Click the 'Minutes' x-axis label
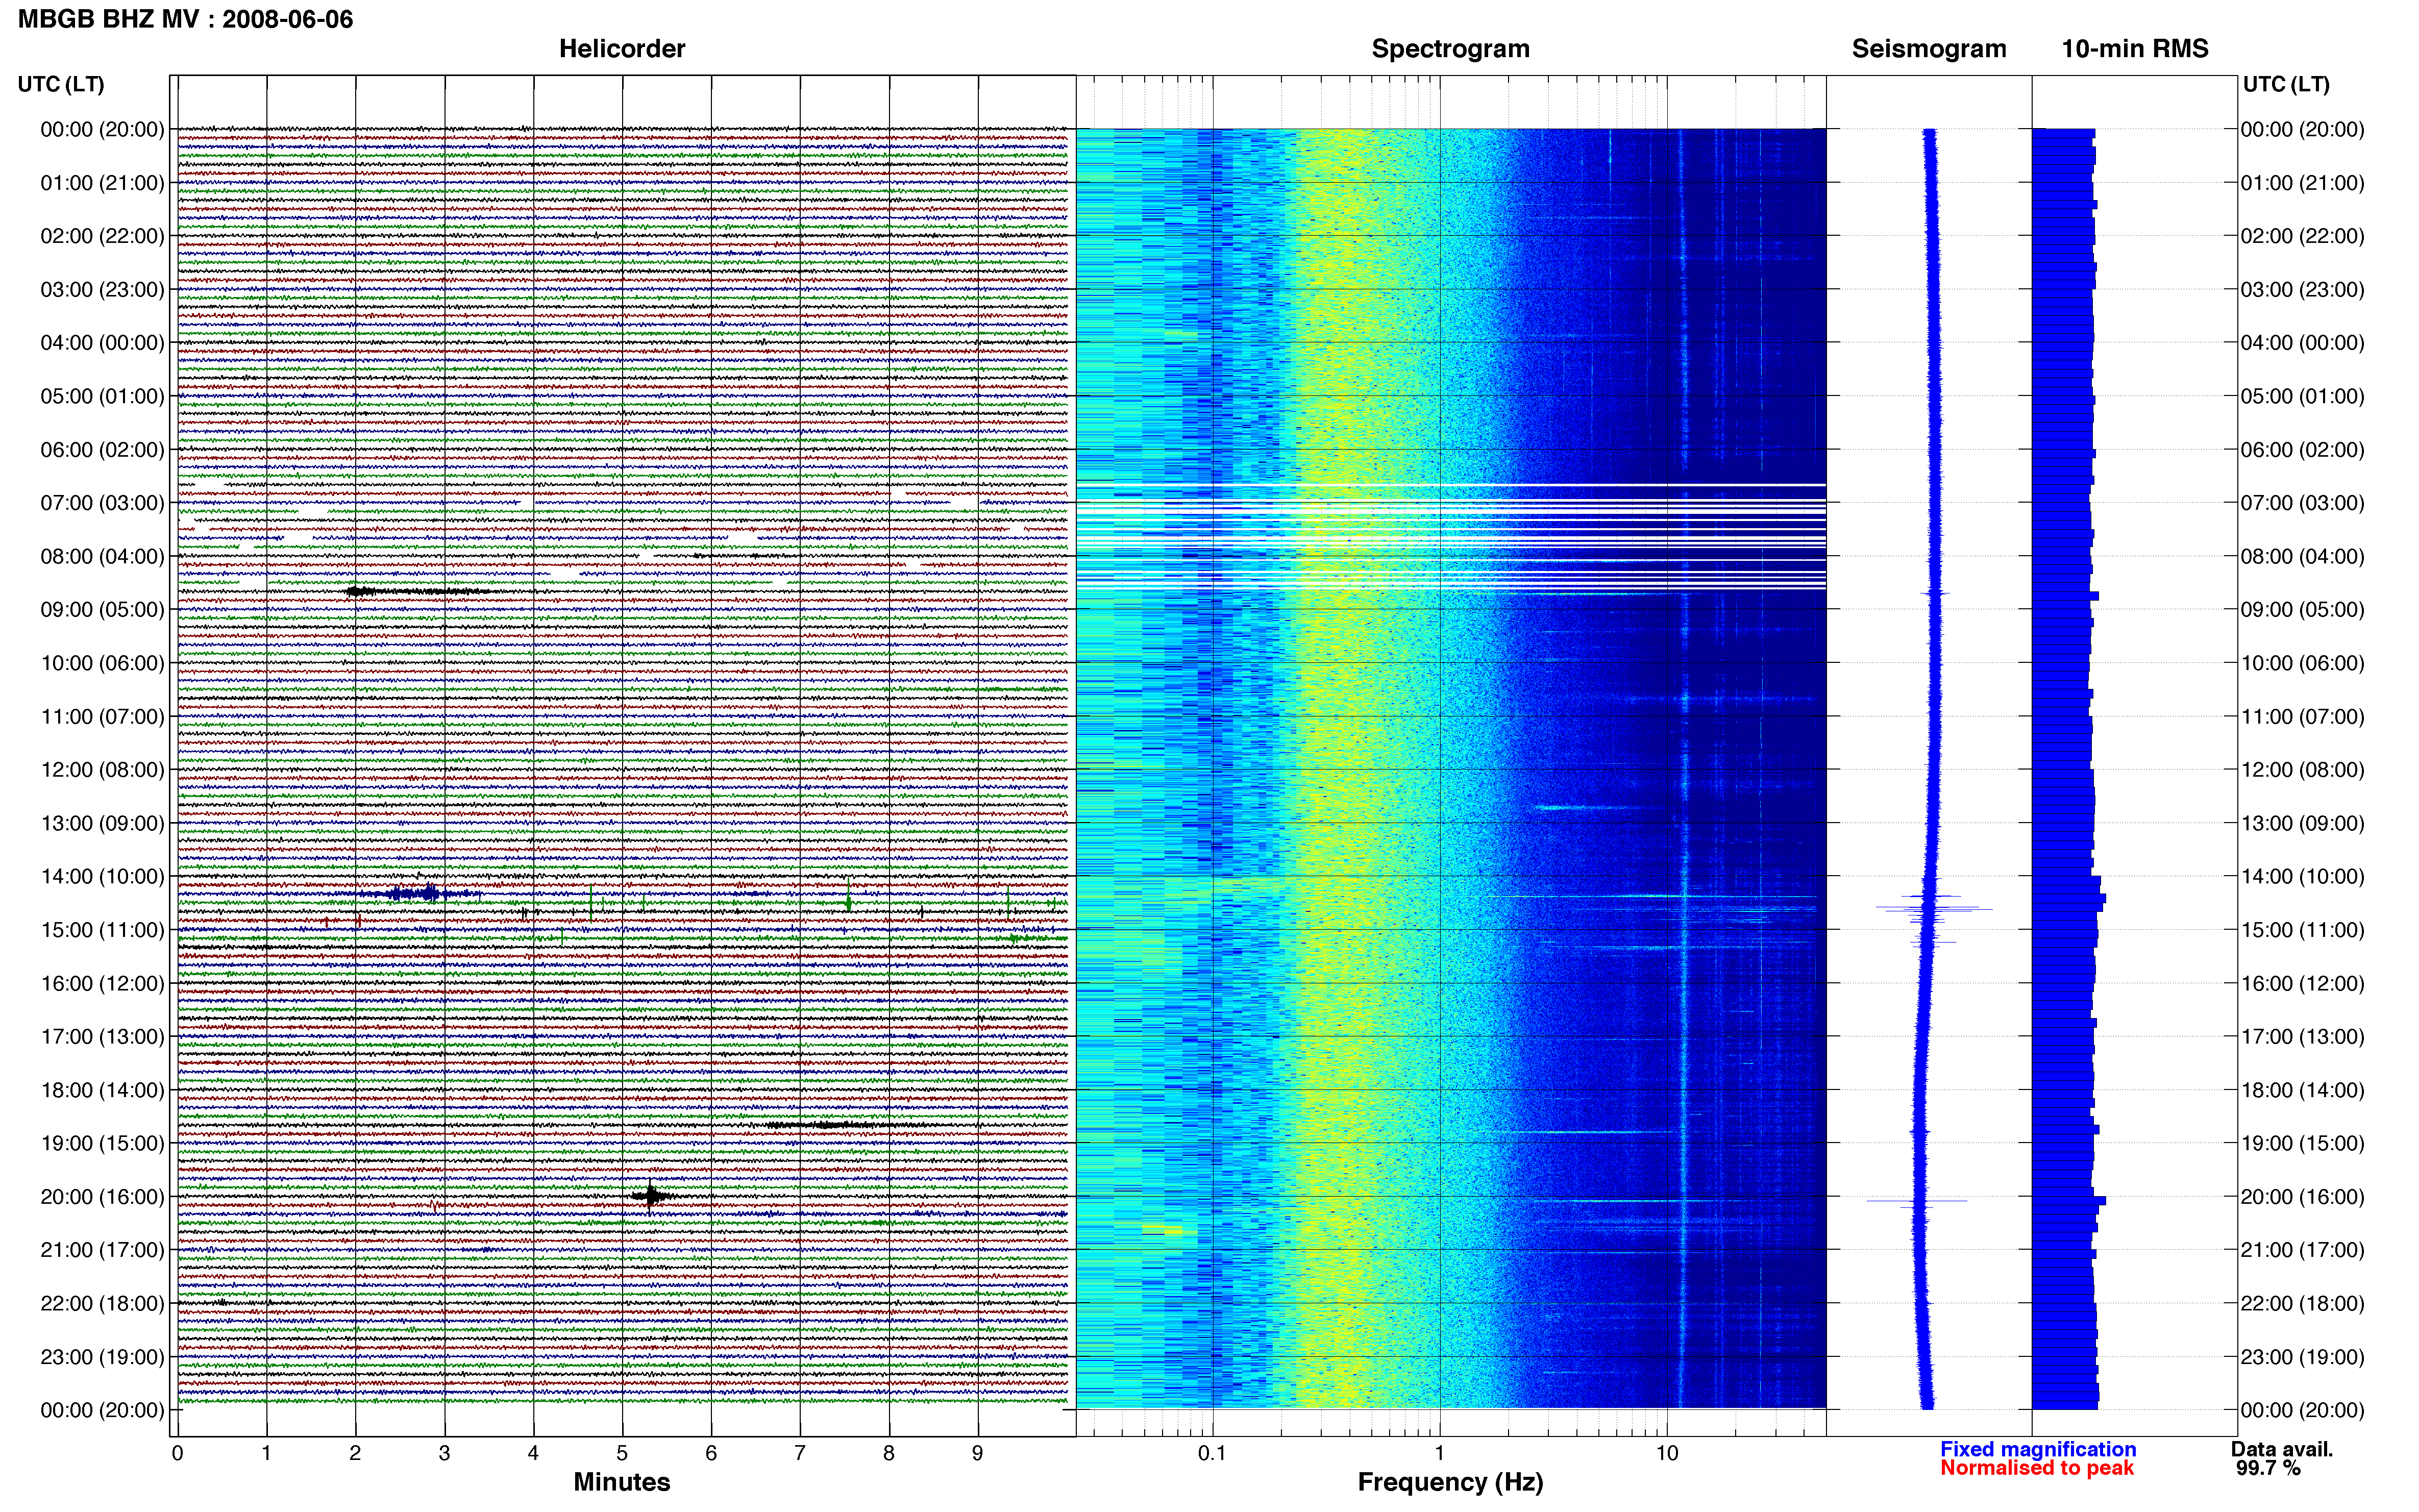This screenshot has height=1512, width=2419. [x=621, y=1482]
